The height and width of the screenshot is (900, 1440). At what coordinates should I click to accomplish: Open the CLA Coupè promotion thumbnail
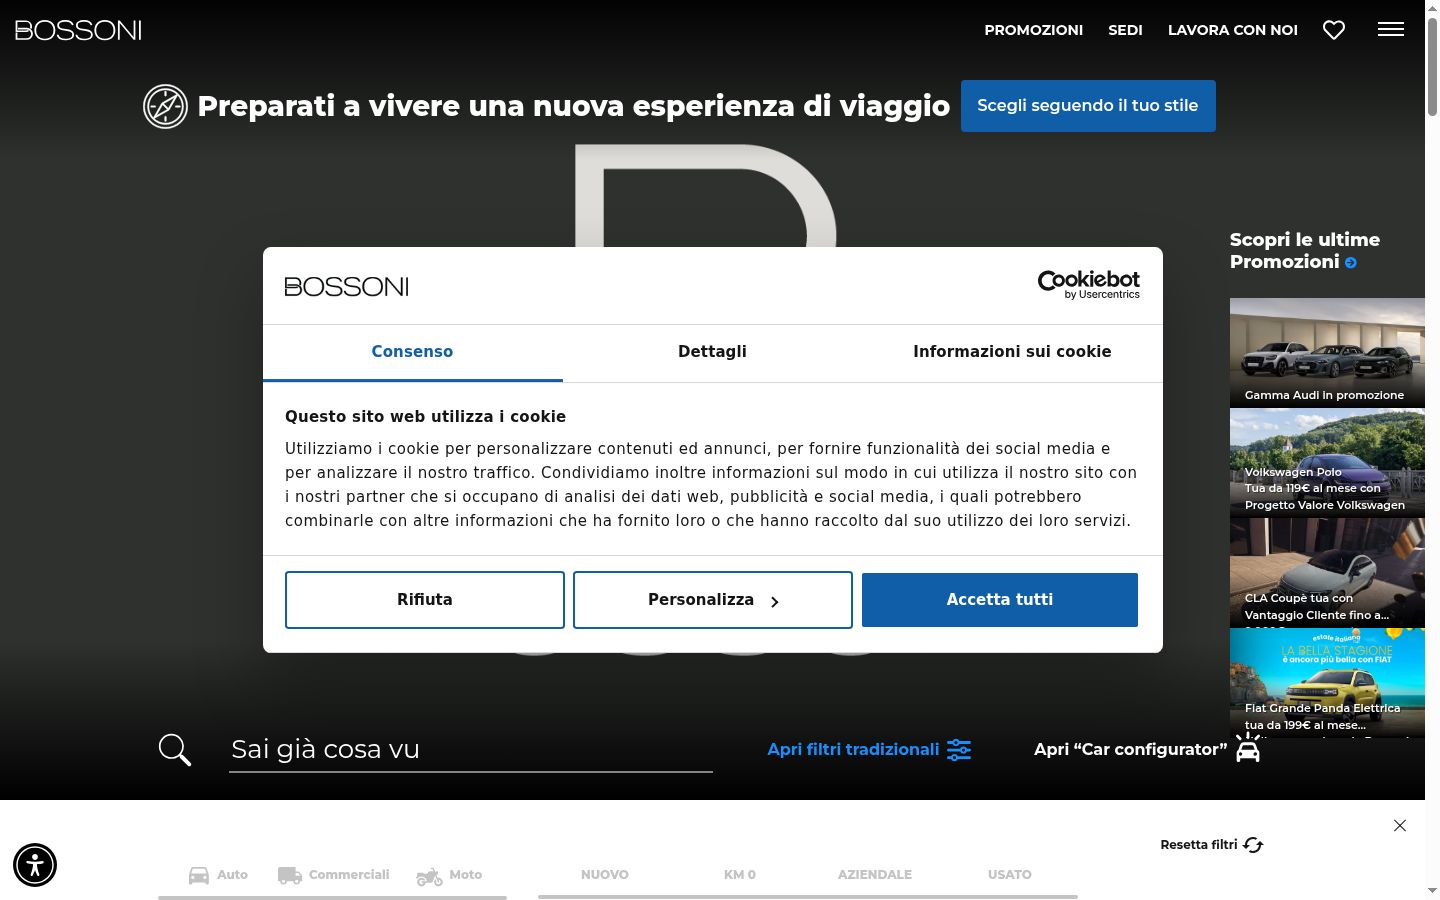coord(1327,573)
